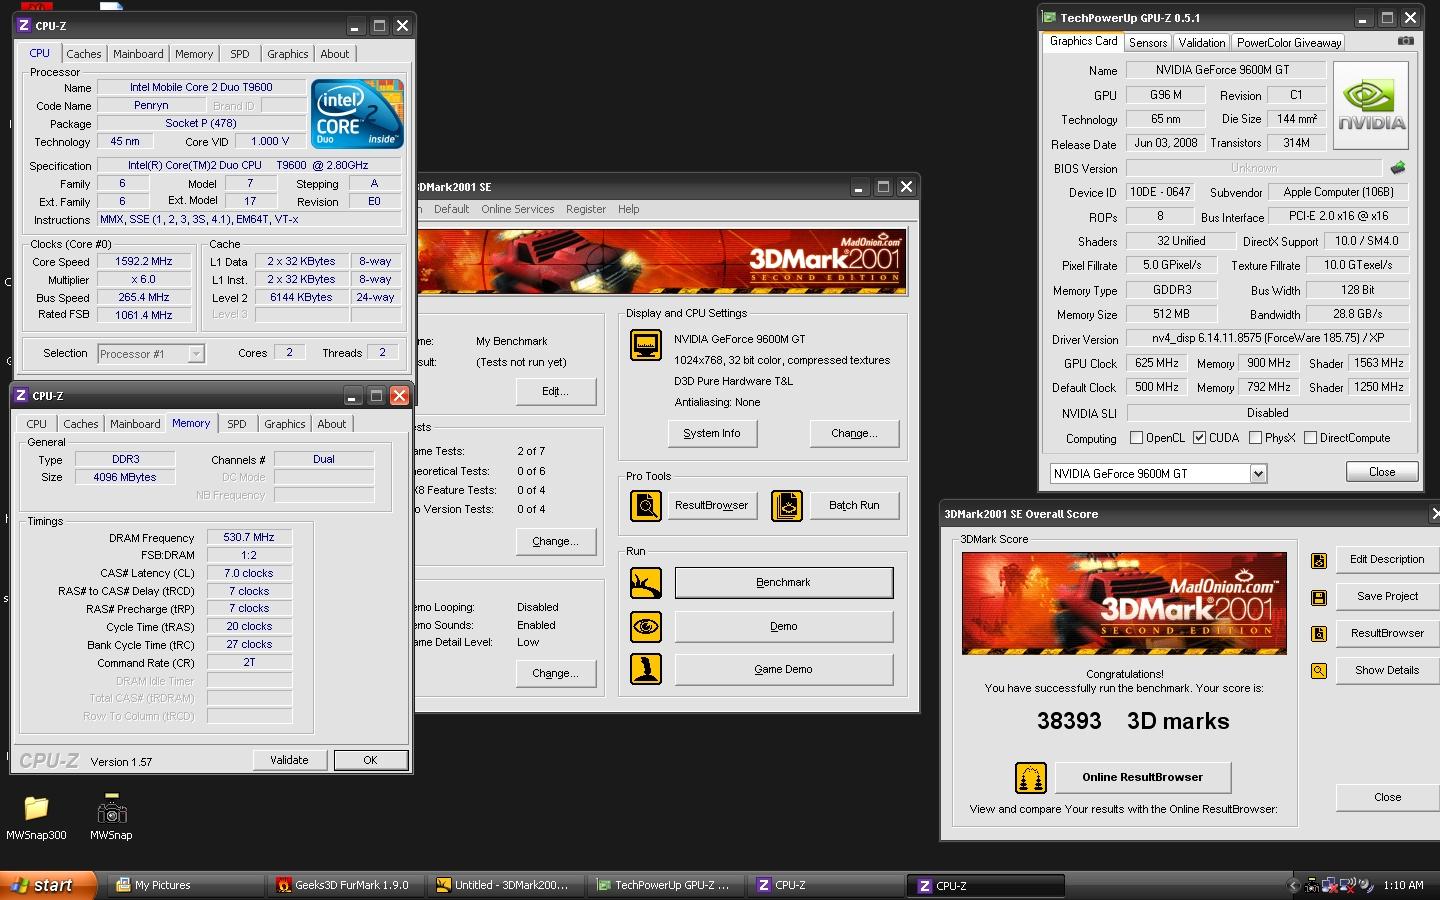Click the Save Project floppy disk icon

[x=1319, y=598]
